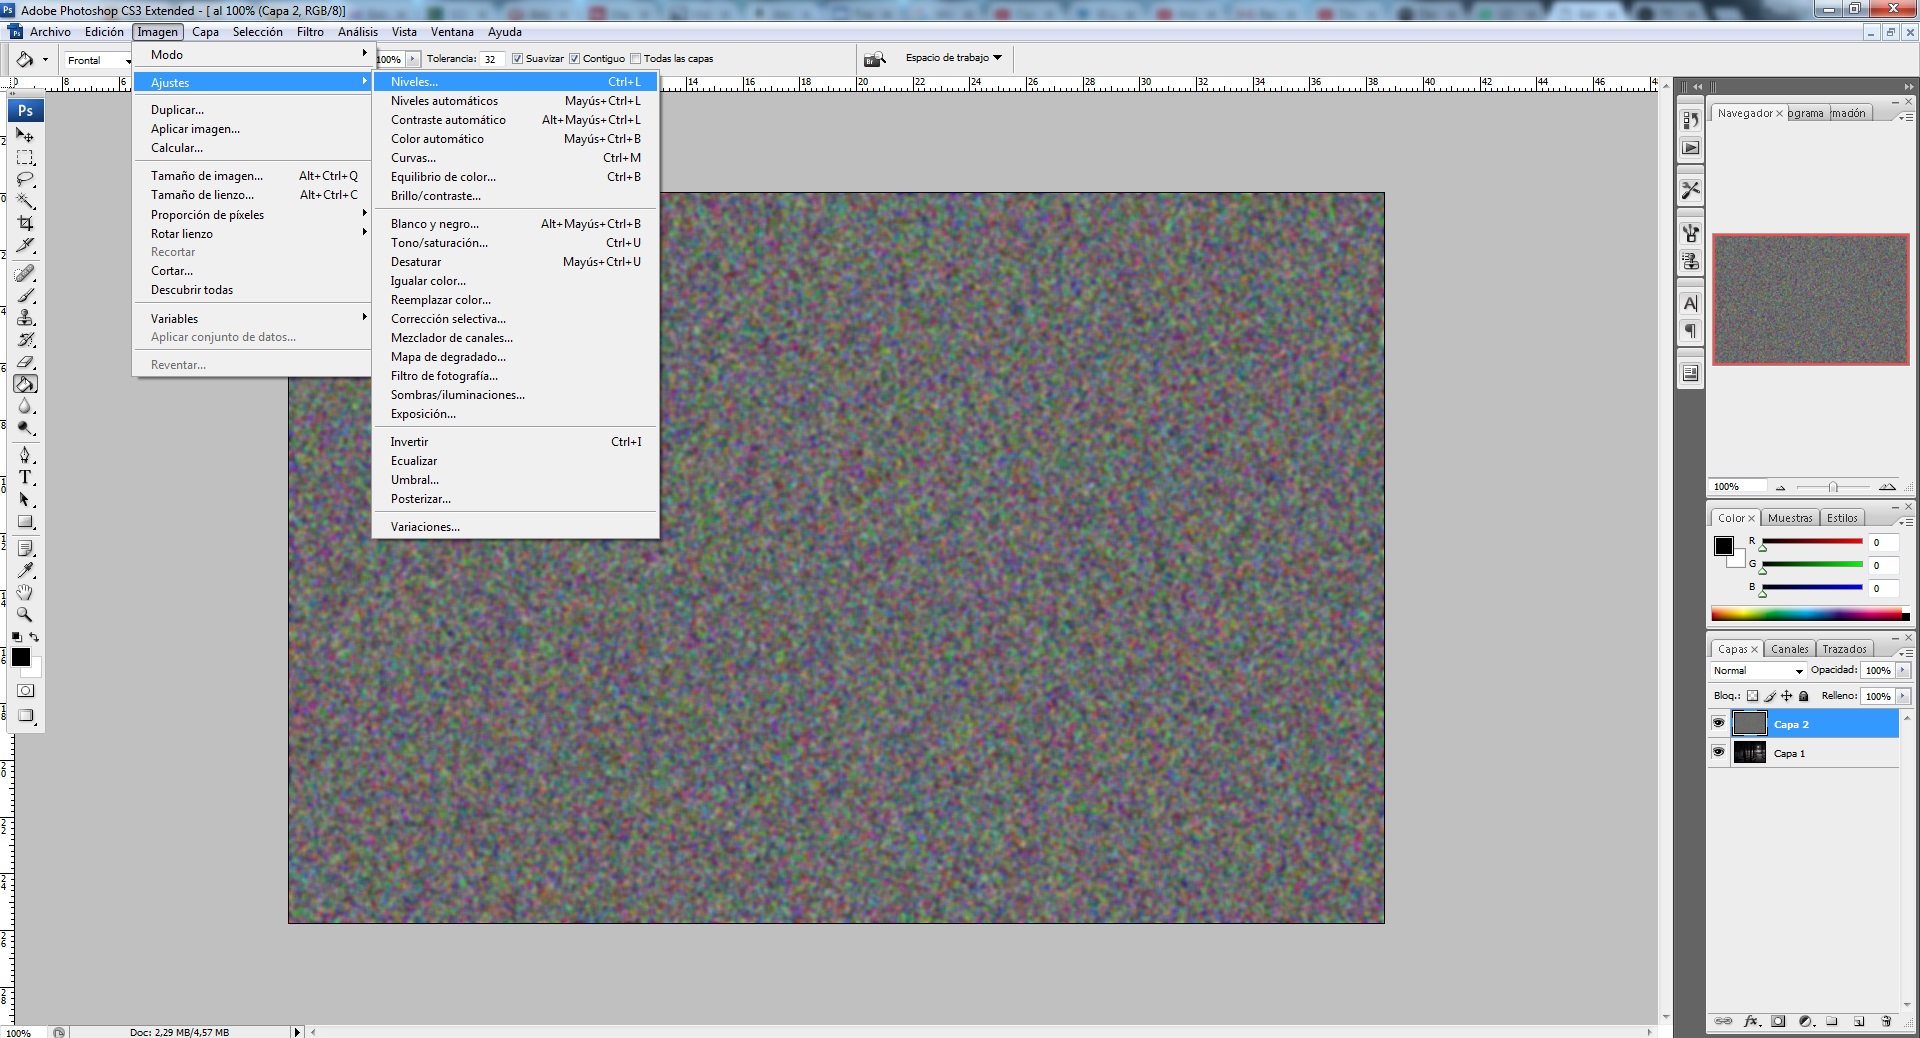Enable the Todas las capas checkbox
This screenshot has height=1038, width=1920.
(x=635, y=59)
